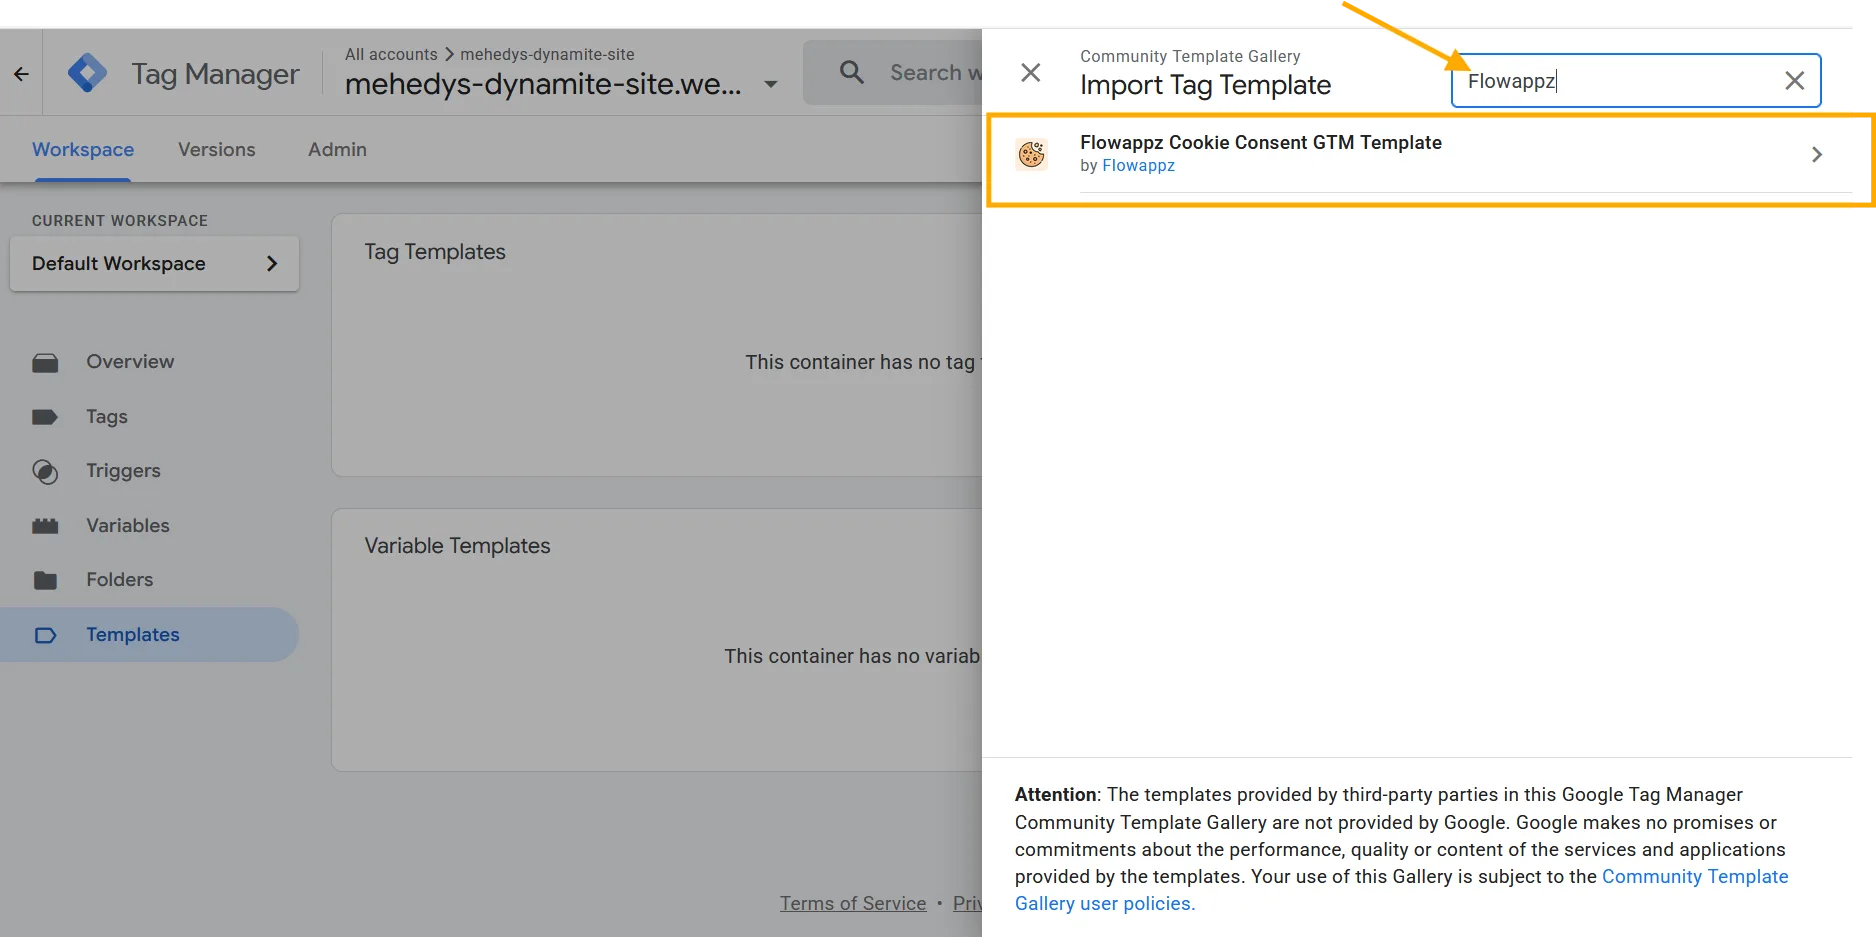Open Folders in the sidebar

[119, 580]
